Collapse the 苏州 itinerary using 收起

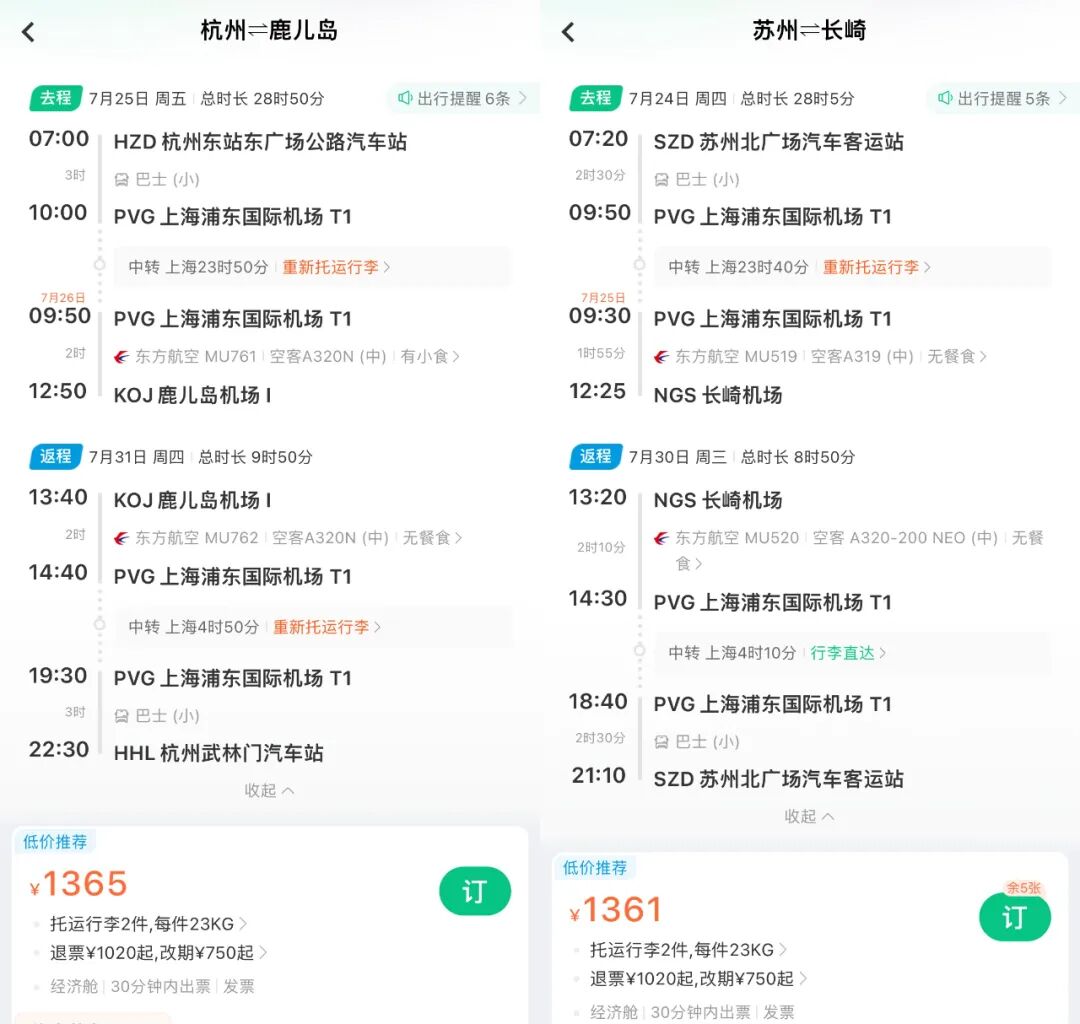coord(810,816)
